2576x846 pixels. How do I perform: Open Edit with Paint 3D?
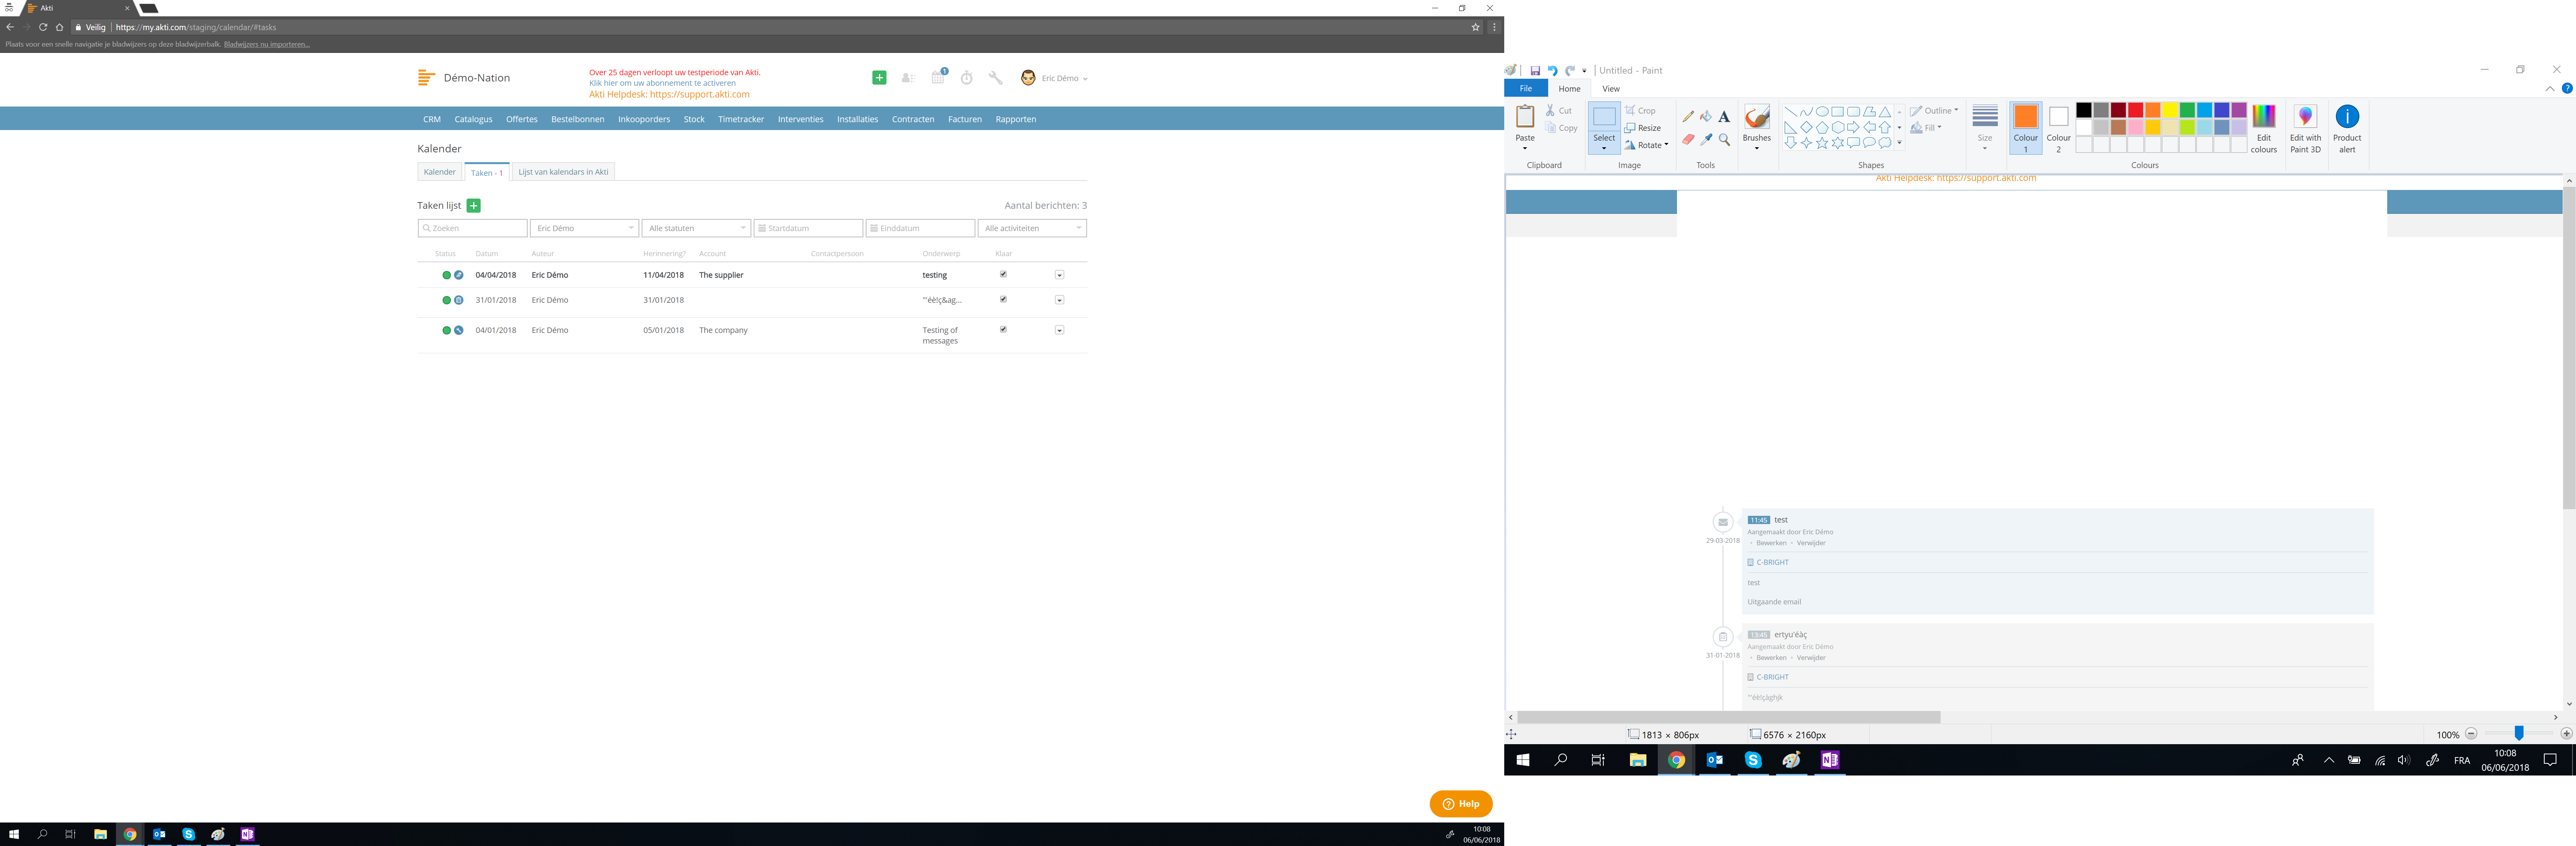coord(2305,129)
